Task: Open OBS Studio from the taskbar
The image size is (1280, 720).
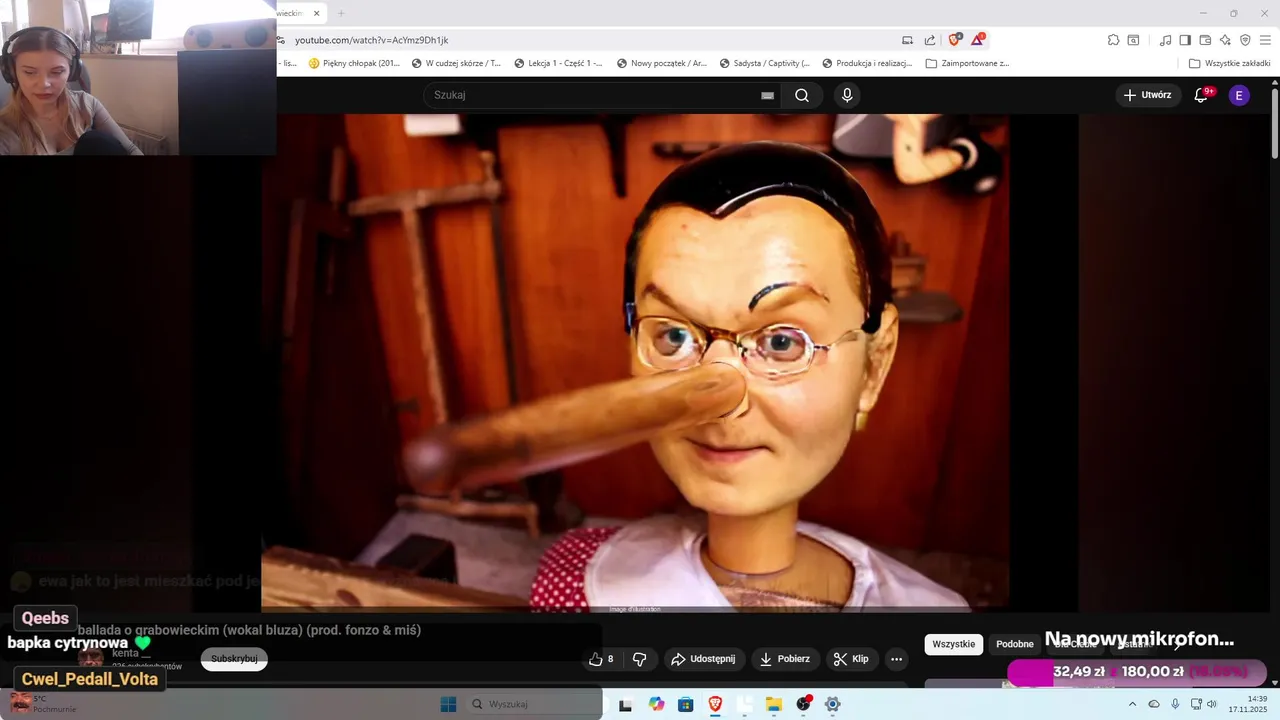Action: click(x=803, y=704)
